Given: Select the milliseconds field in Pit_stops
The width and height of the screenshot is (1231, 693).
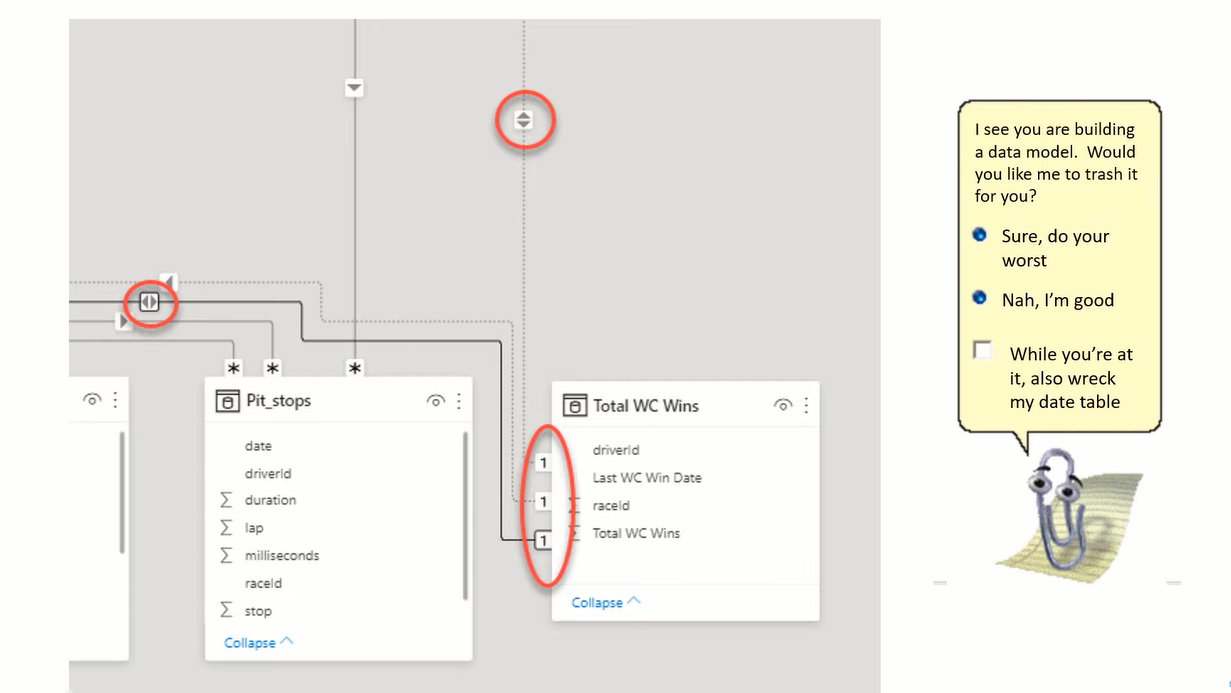Looking at the screenshot, I should (x=282, y=555).
